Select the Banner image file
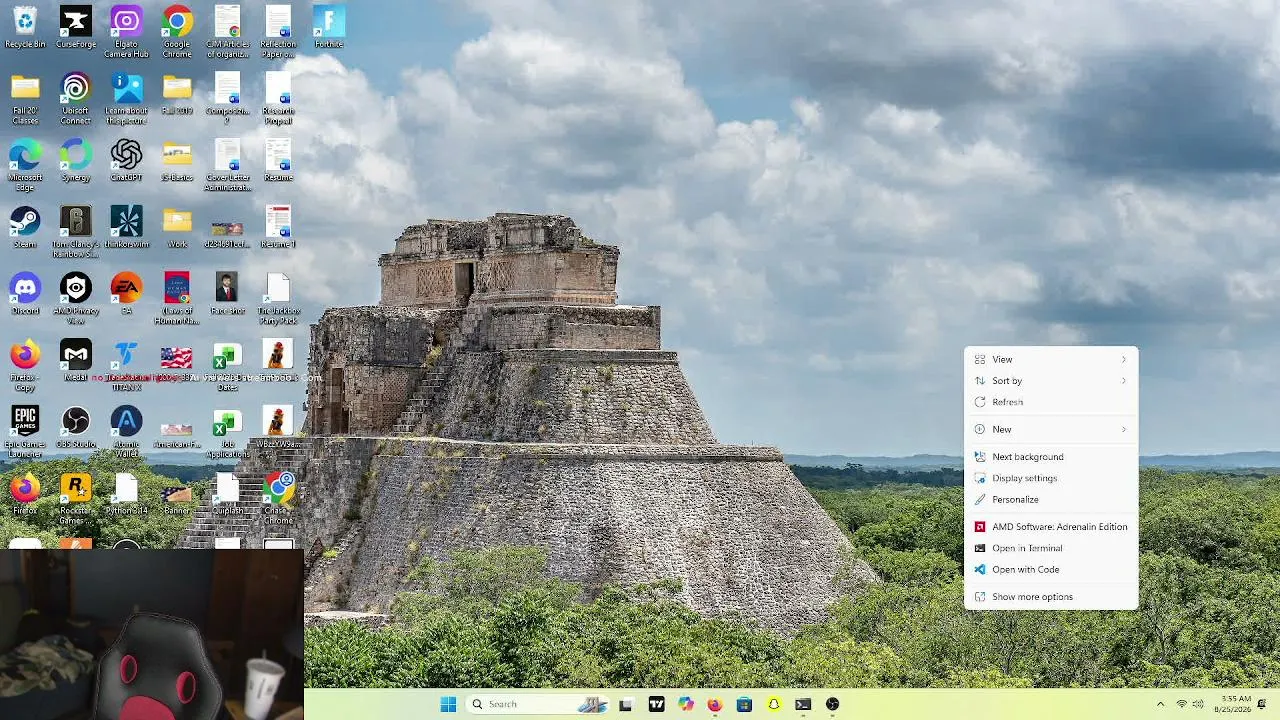 [177, 499]
